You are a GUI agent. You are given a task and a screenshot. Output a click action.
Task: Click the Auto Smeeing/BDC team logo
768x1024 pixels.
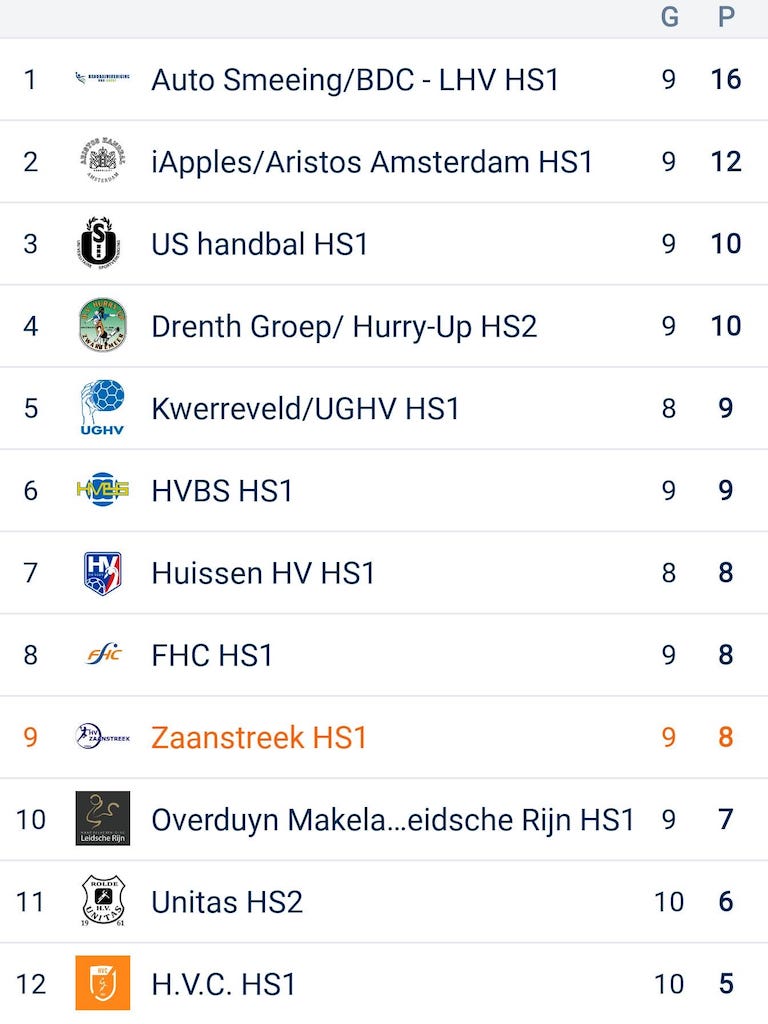[x=102, y=79]
